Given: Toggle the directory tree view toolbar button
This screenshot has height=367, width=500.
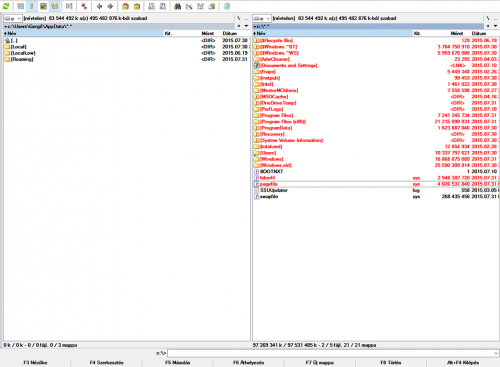Looking at the screenshot, I should coord(54,6).
